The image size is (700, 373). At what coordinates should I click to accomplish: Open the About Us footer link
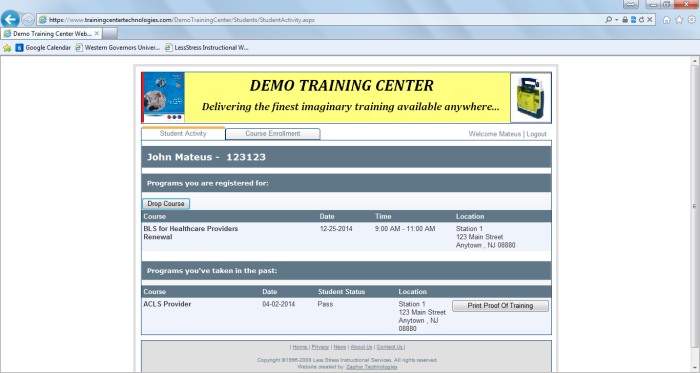pos(361,347)
